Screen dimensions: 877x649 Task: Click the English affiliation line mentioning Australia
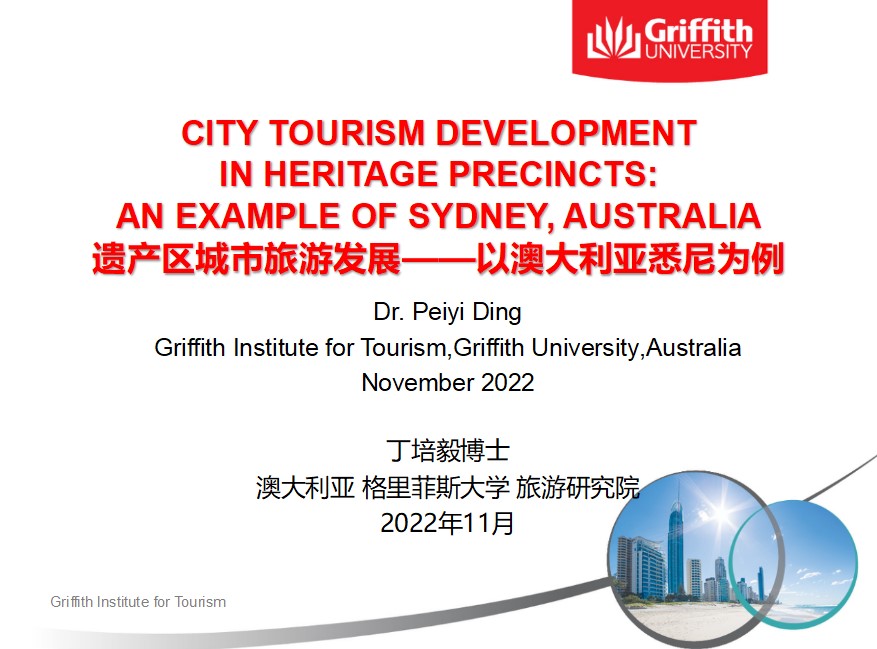(x=447, y=348)
